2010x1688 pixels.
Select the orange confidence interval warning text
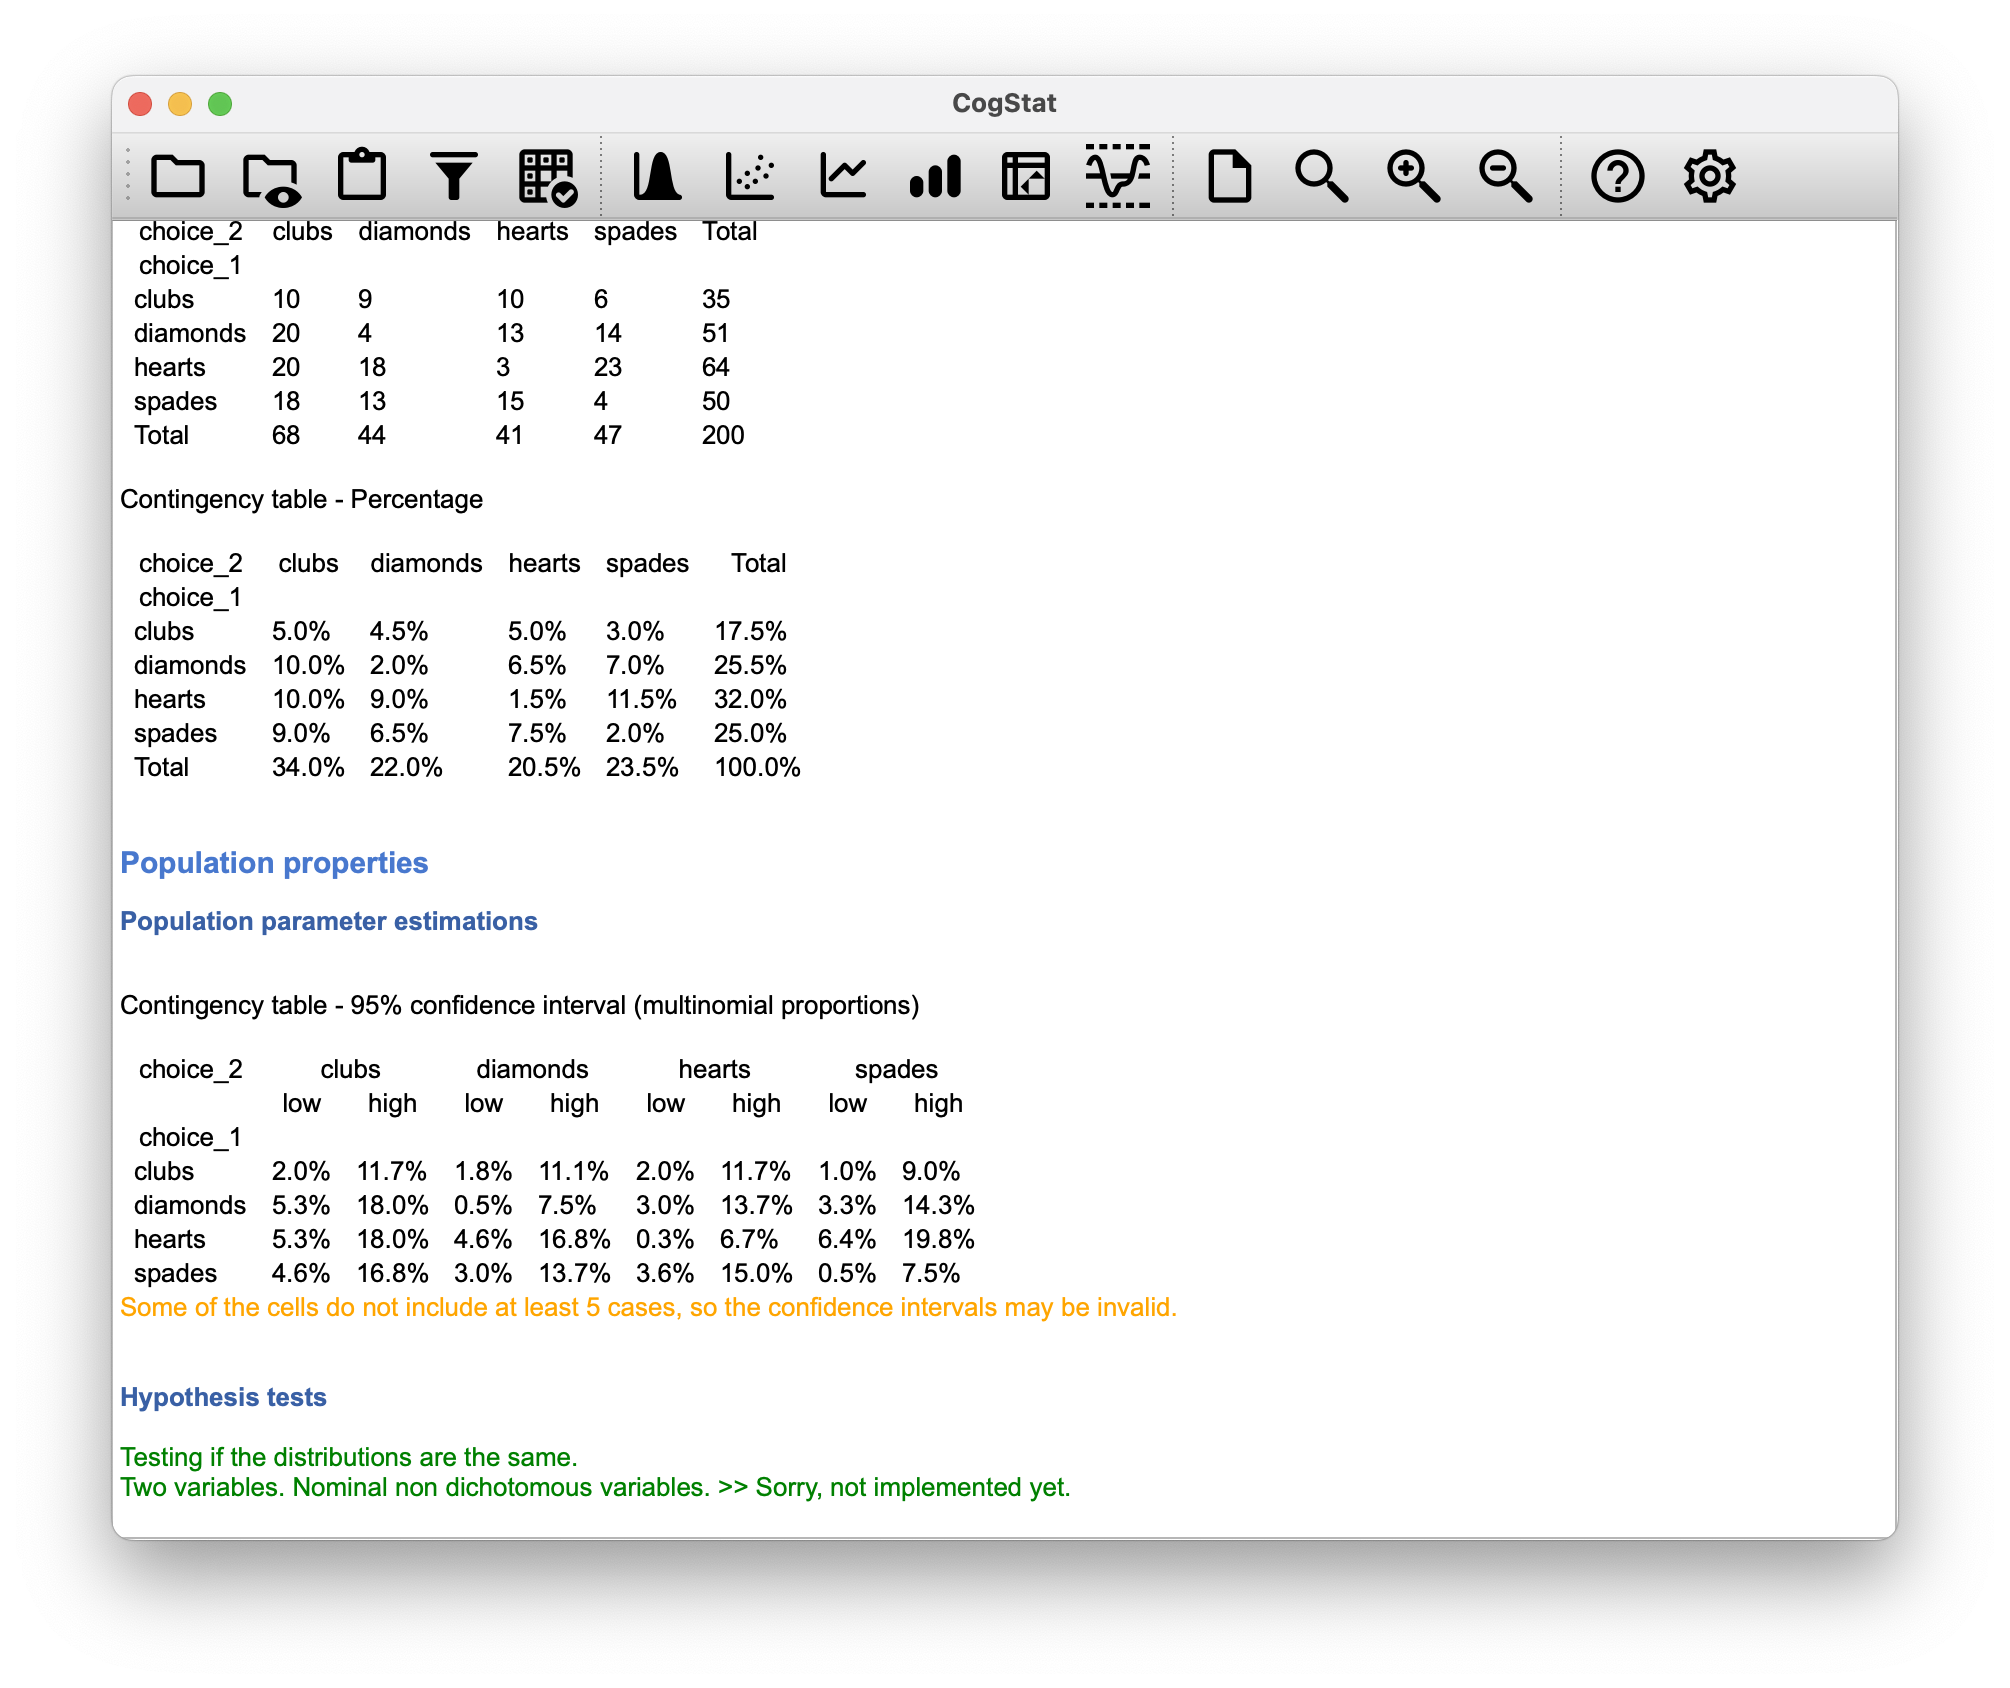(x=648, y=1306)
